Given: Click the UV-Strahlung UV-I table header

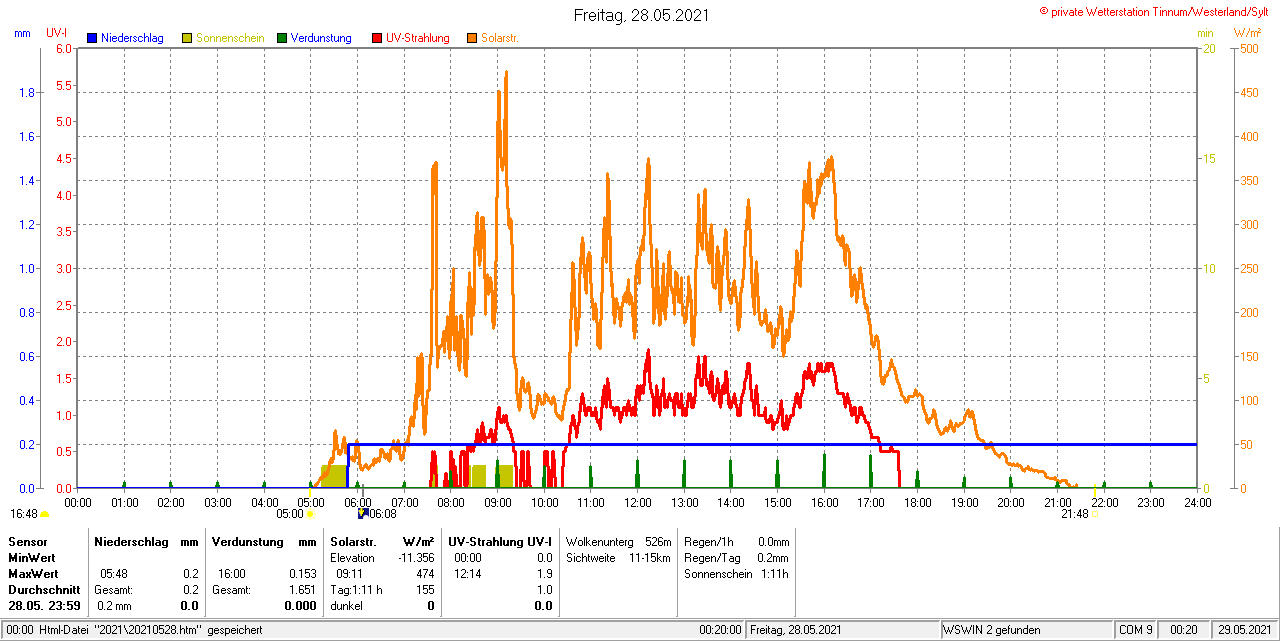Looking at the screenshot, I should [500, 541].
